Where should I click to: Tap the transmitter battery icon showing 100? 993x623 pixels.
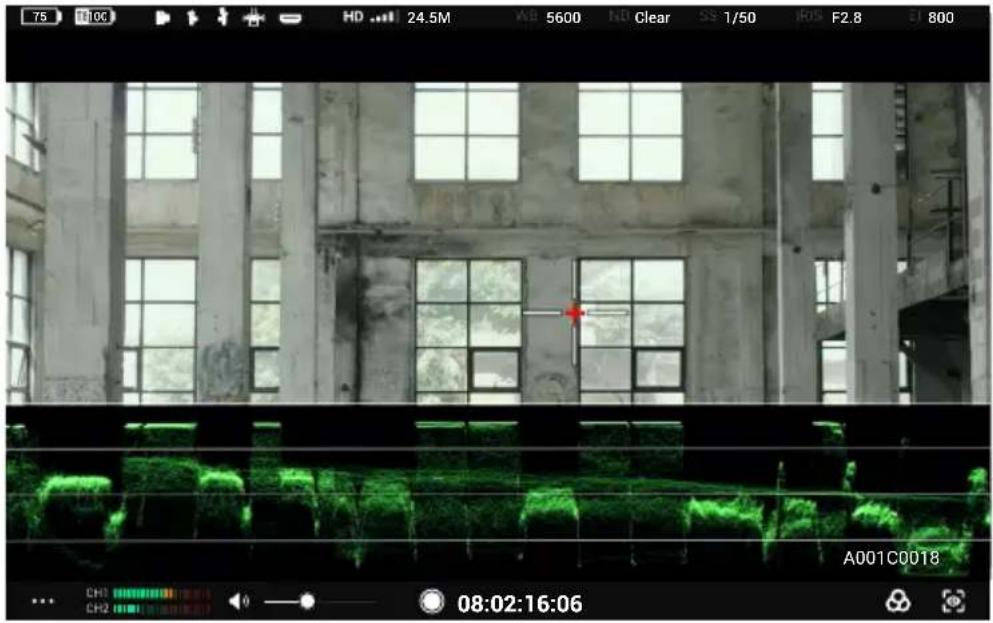(95, 17)
